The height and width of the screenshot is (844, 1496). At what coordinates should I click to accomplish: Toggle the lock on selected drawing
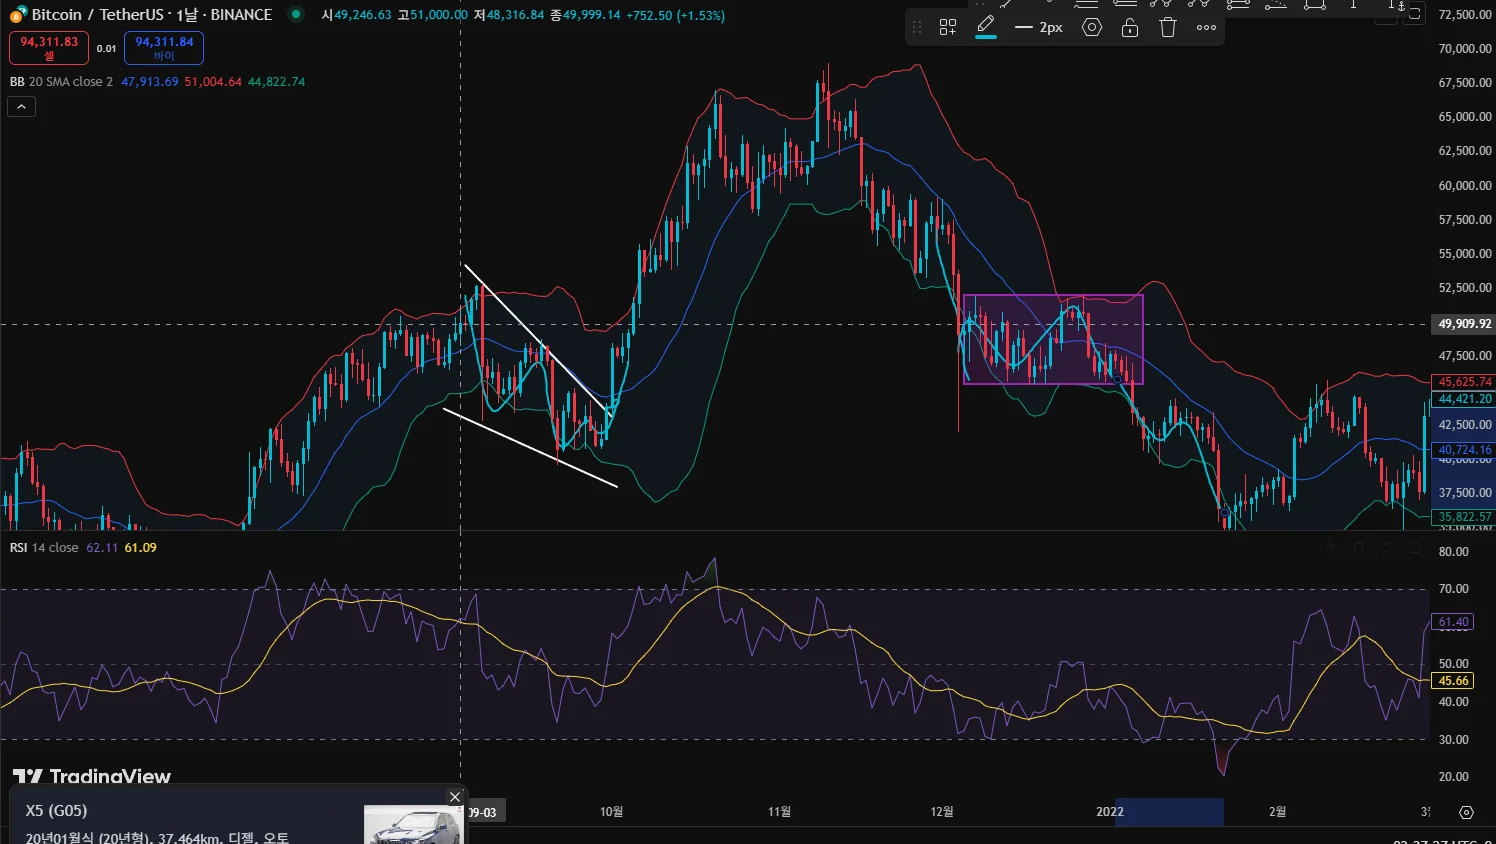tap(1130, 28)
